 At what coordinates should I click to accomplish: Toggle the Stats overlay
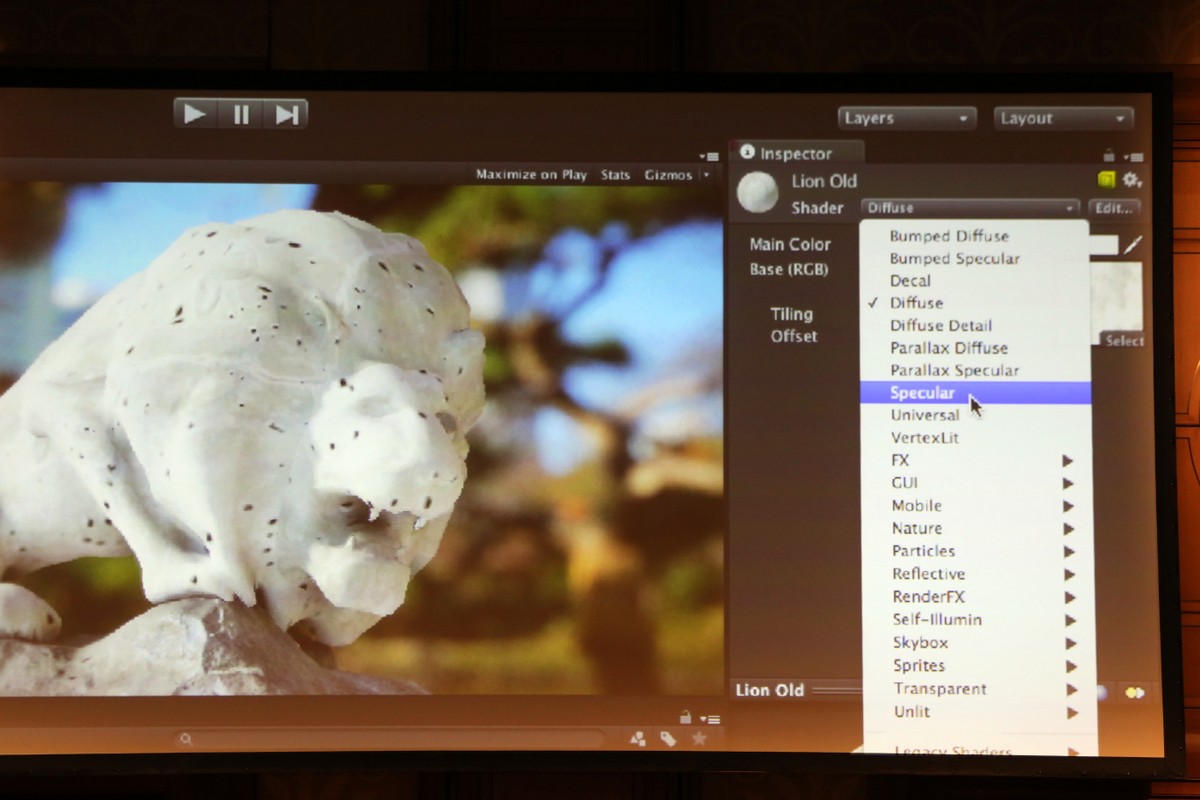tap(615, 175)
